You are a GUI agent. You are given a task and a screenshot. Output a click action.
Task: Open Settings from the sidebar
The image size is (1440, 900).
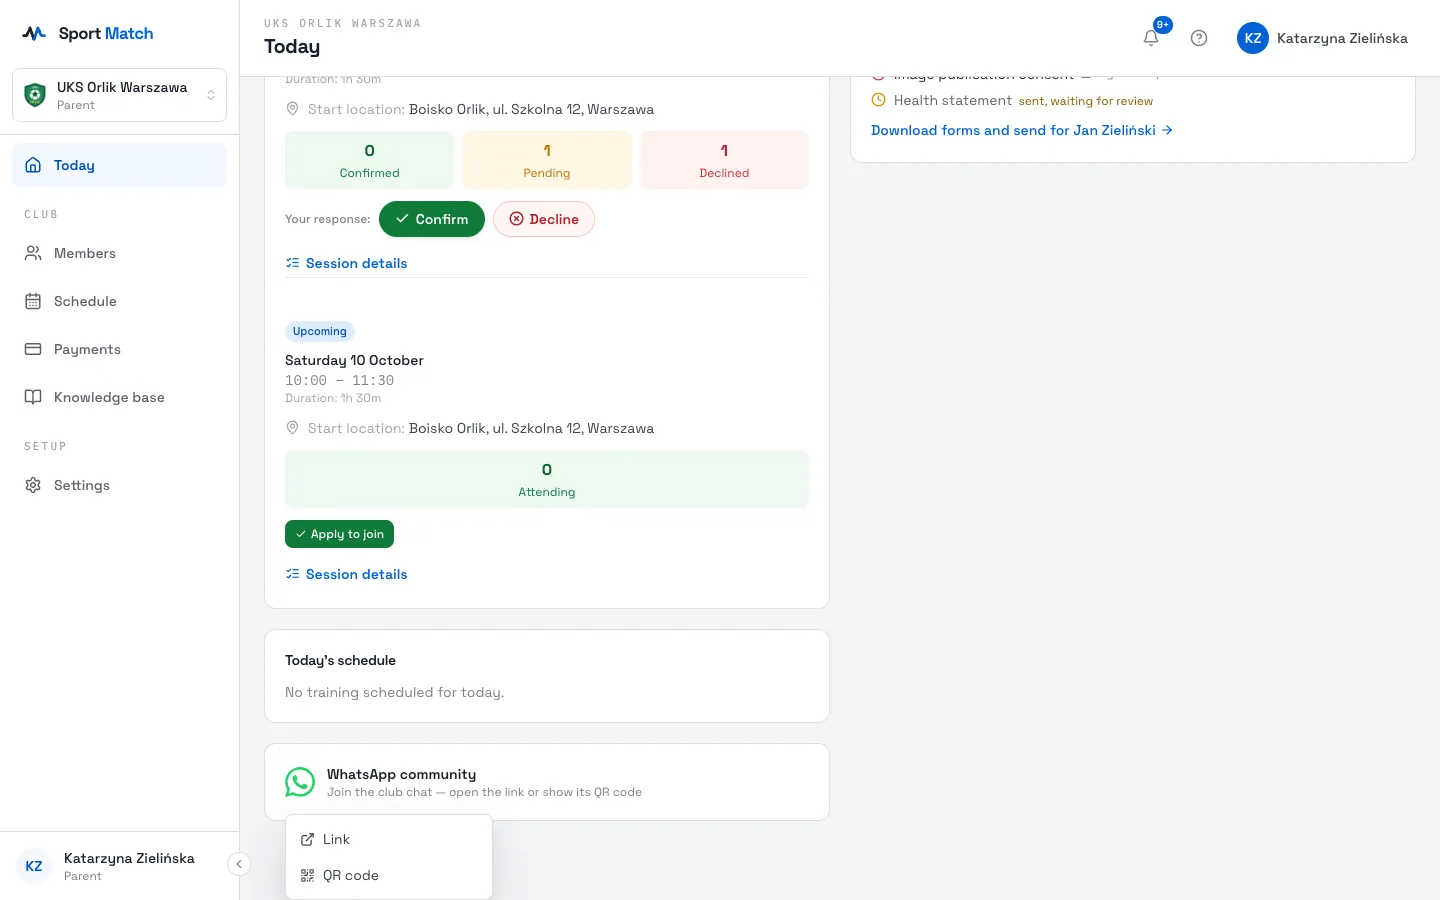click(119, 485)
